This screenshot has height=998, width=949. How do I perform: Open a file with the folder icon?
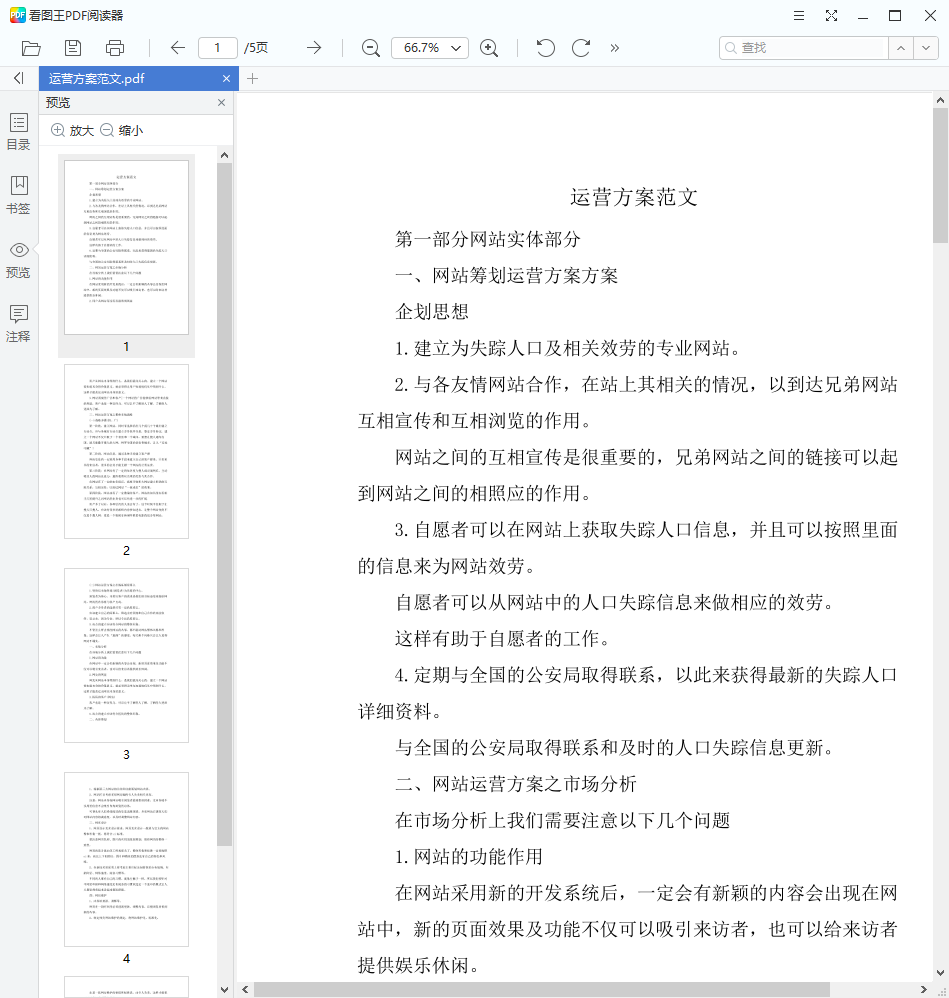coord(31,48)
